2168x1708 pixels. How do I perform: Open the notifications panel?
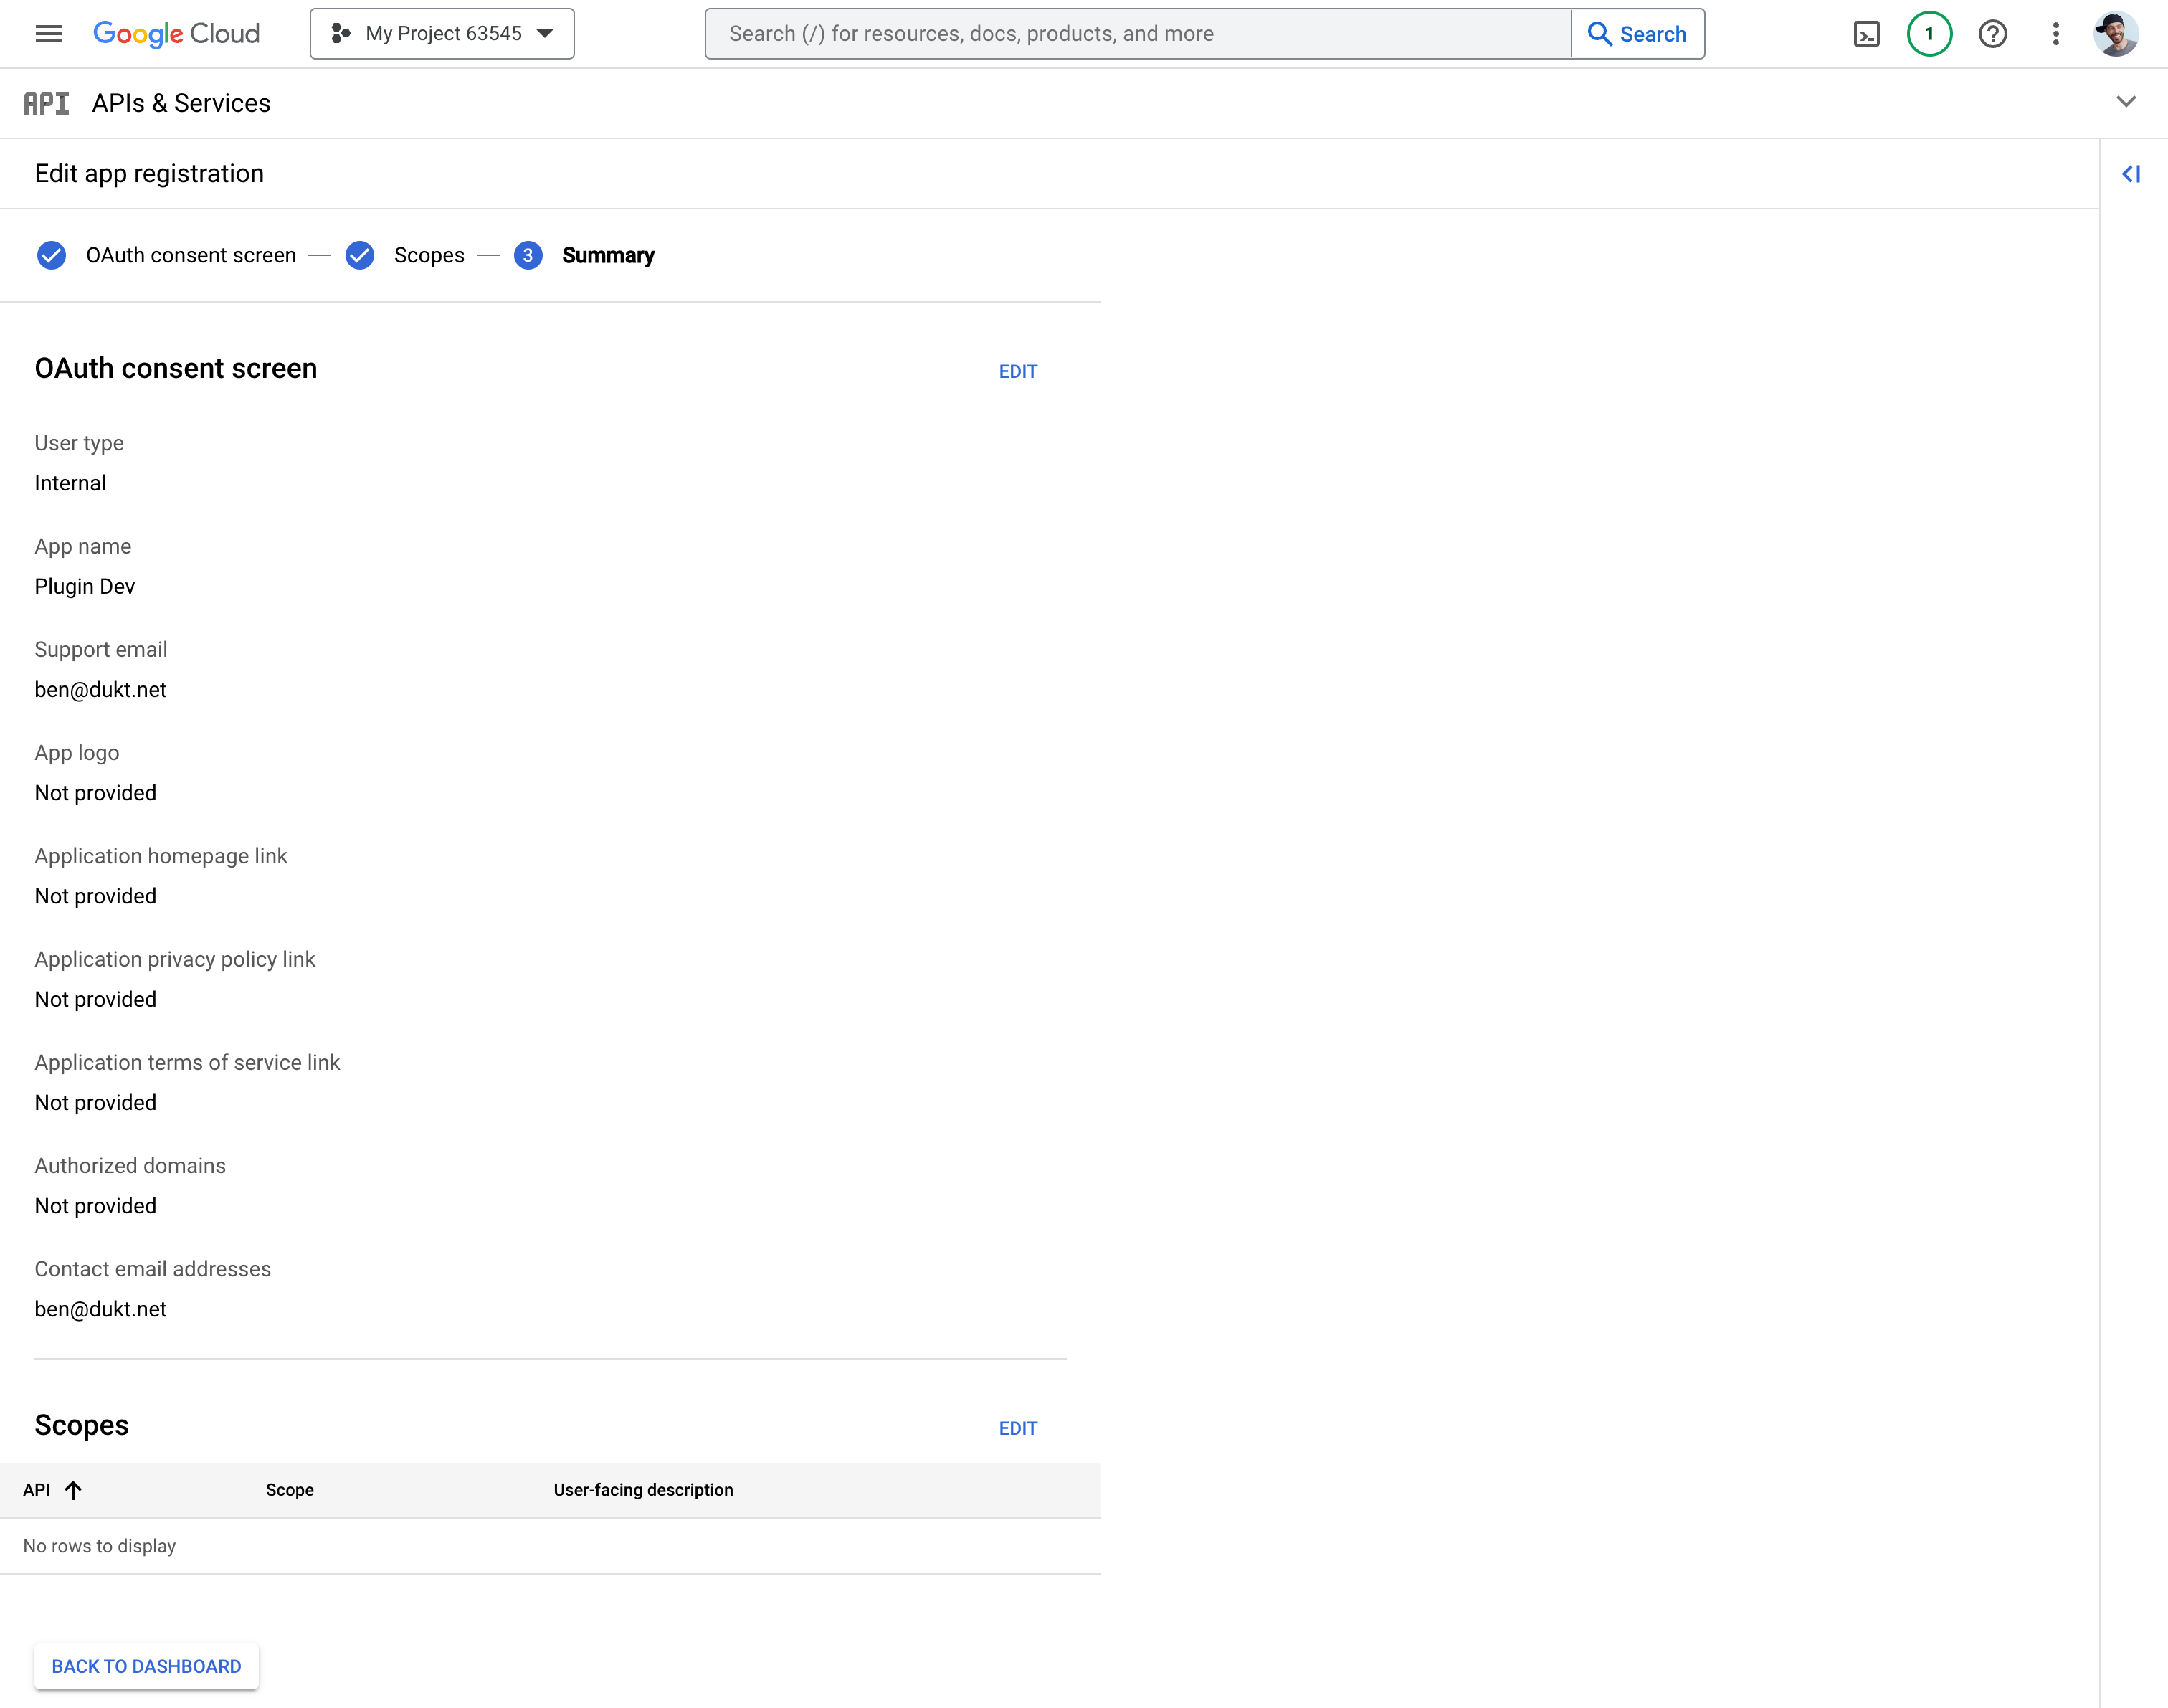coord(1929,33)
